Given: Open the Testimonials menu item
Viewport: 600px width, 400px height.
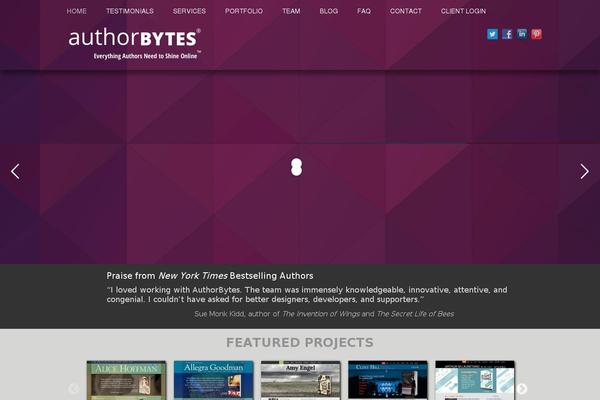Looking at the screenshot, I should pyautogui.click(x=130, y=11).
